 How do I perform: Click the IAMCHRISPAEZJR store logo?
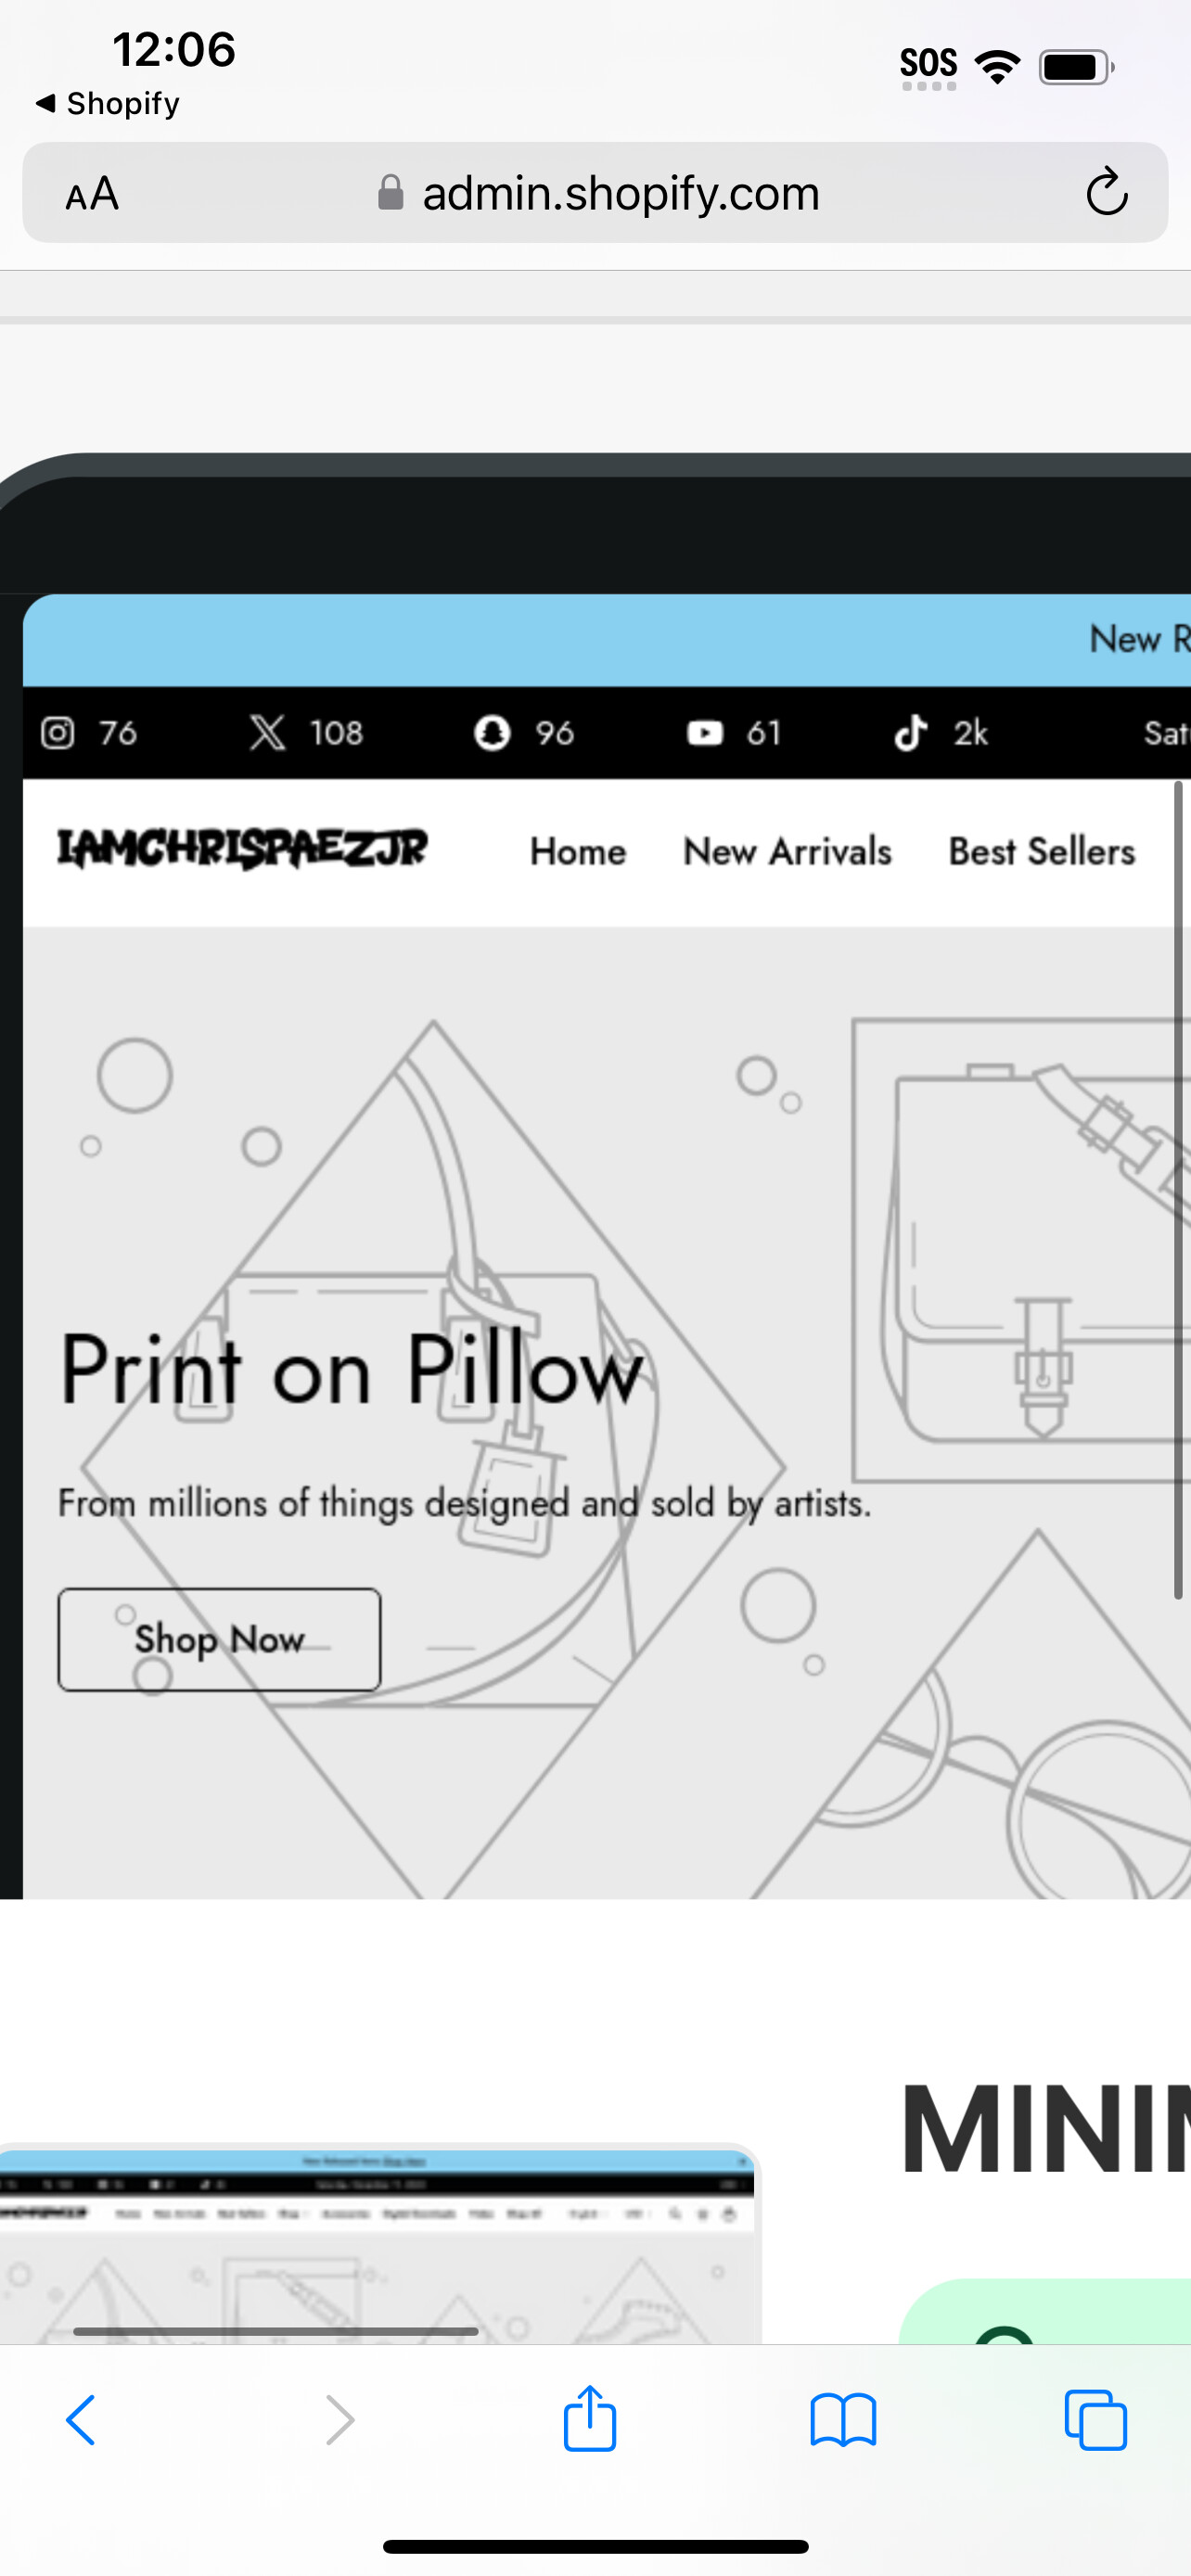click(x=242, y=849)
